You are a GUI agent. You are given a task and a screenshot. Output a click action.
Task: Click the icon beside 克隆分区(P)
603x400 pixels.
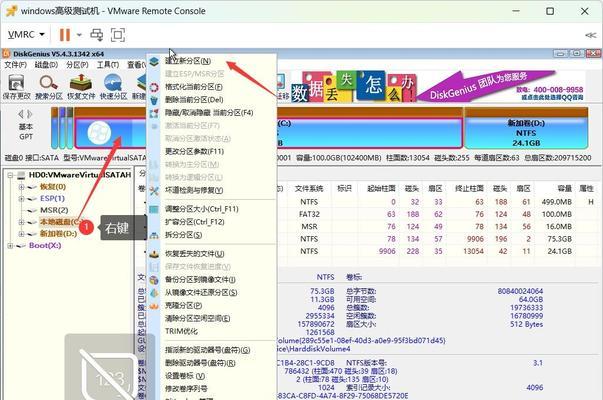pyautogui.click(x=154, y=306)
